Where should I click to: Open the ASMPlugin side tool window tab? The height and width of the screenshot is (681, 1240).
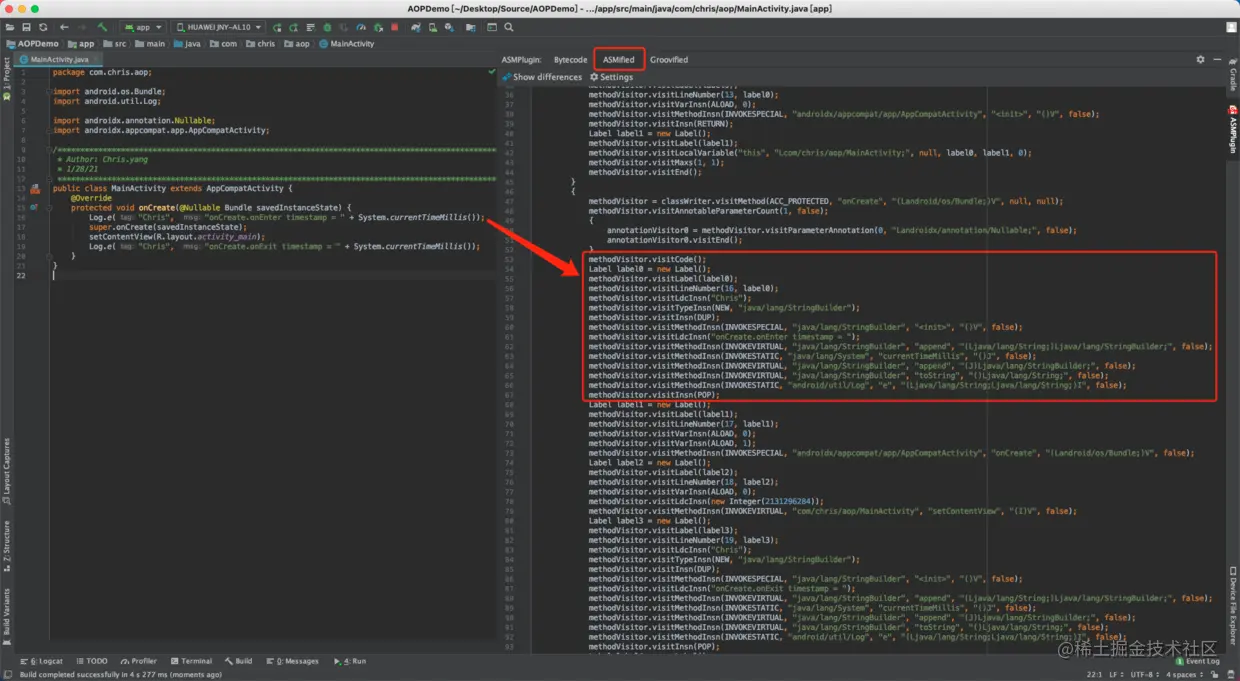[1233, 129]
